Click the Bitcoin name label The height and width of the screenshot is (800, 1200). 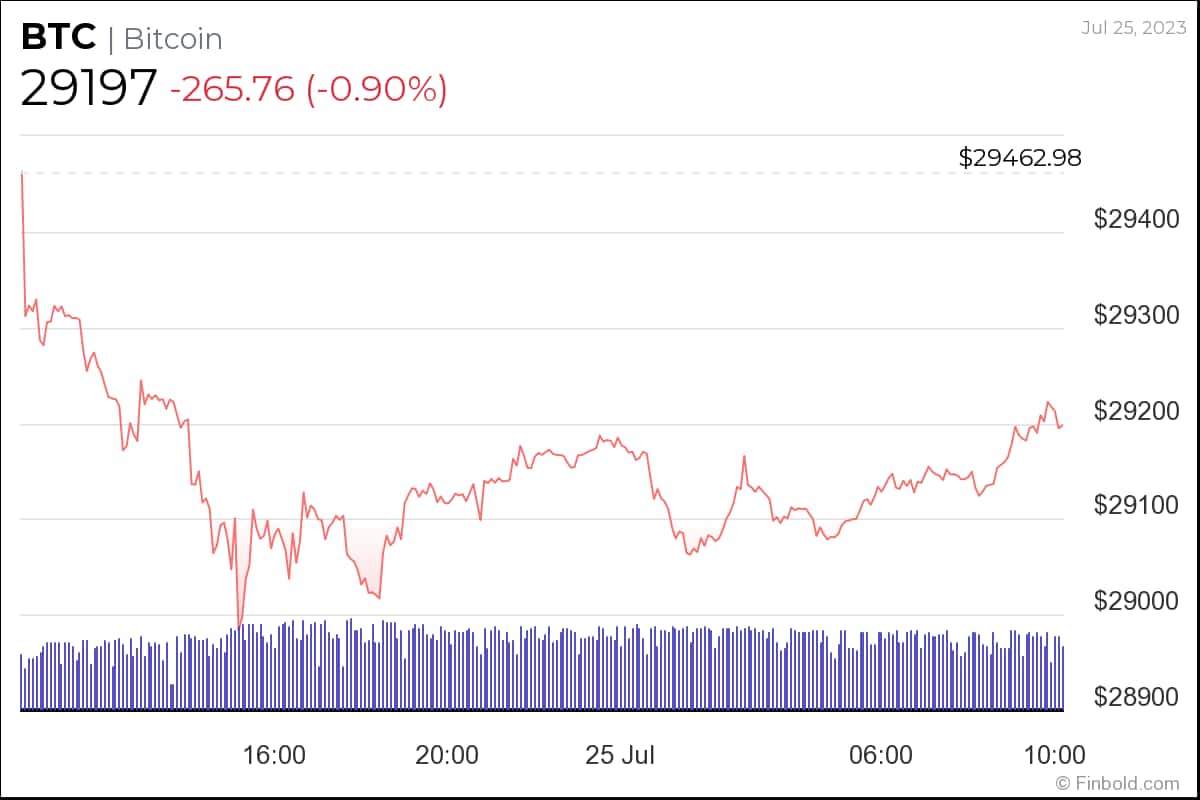172,39
